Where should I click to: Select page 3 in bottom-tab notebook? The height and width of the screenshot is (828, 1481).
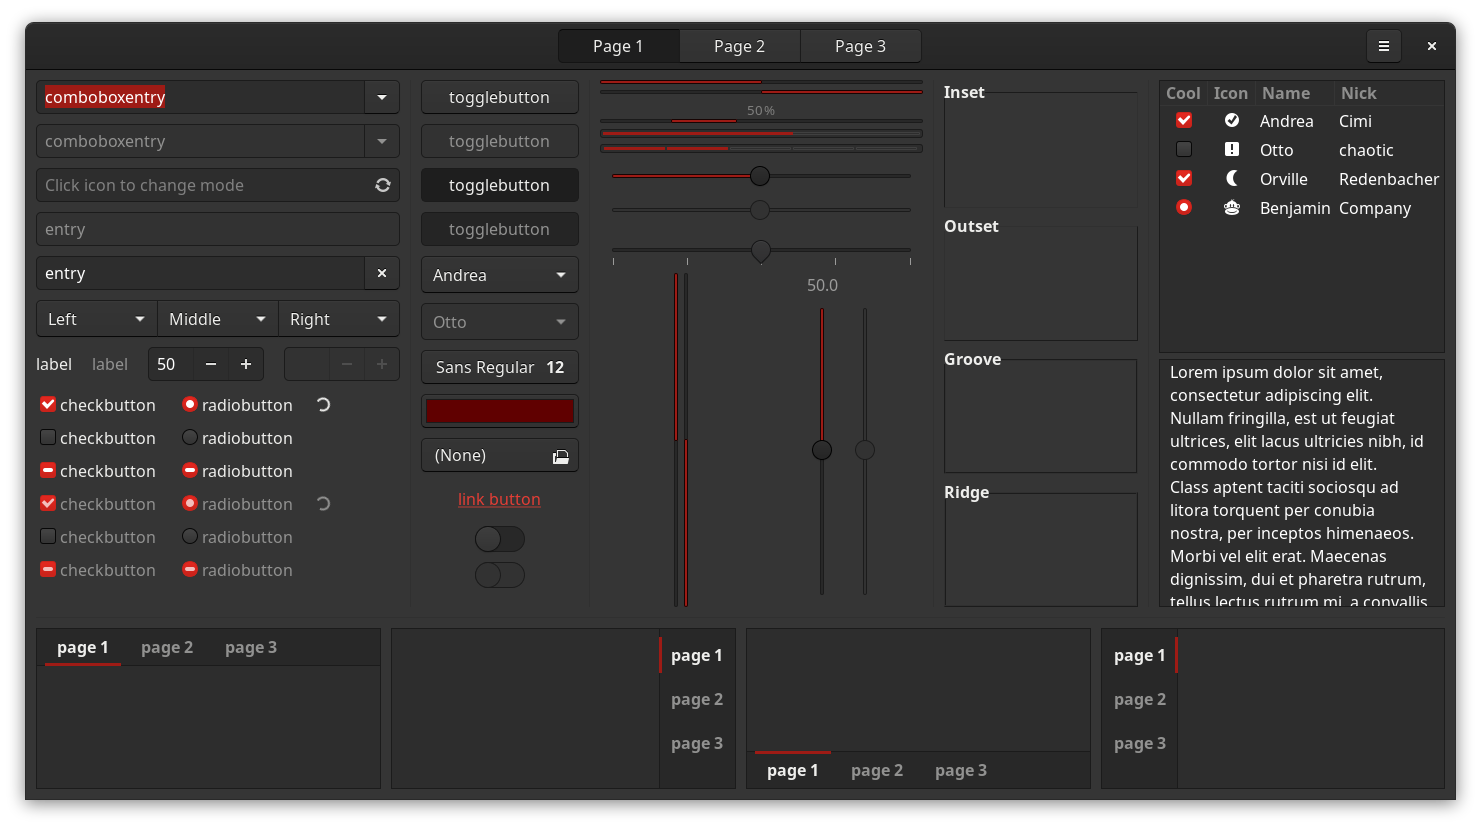pos(961,770)
